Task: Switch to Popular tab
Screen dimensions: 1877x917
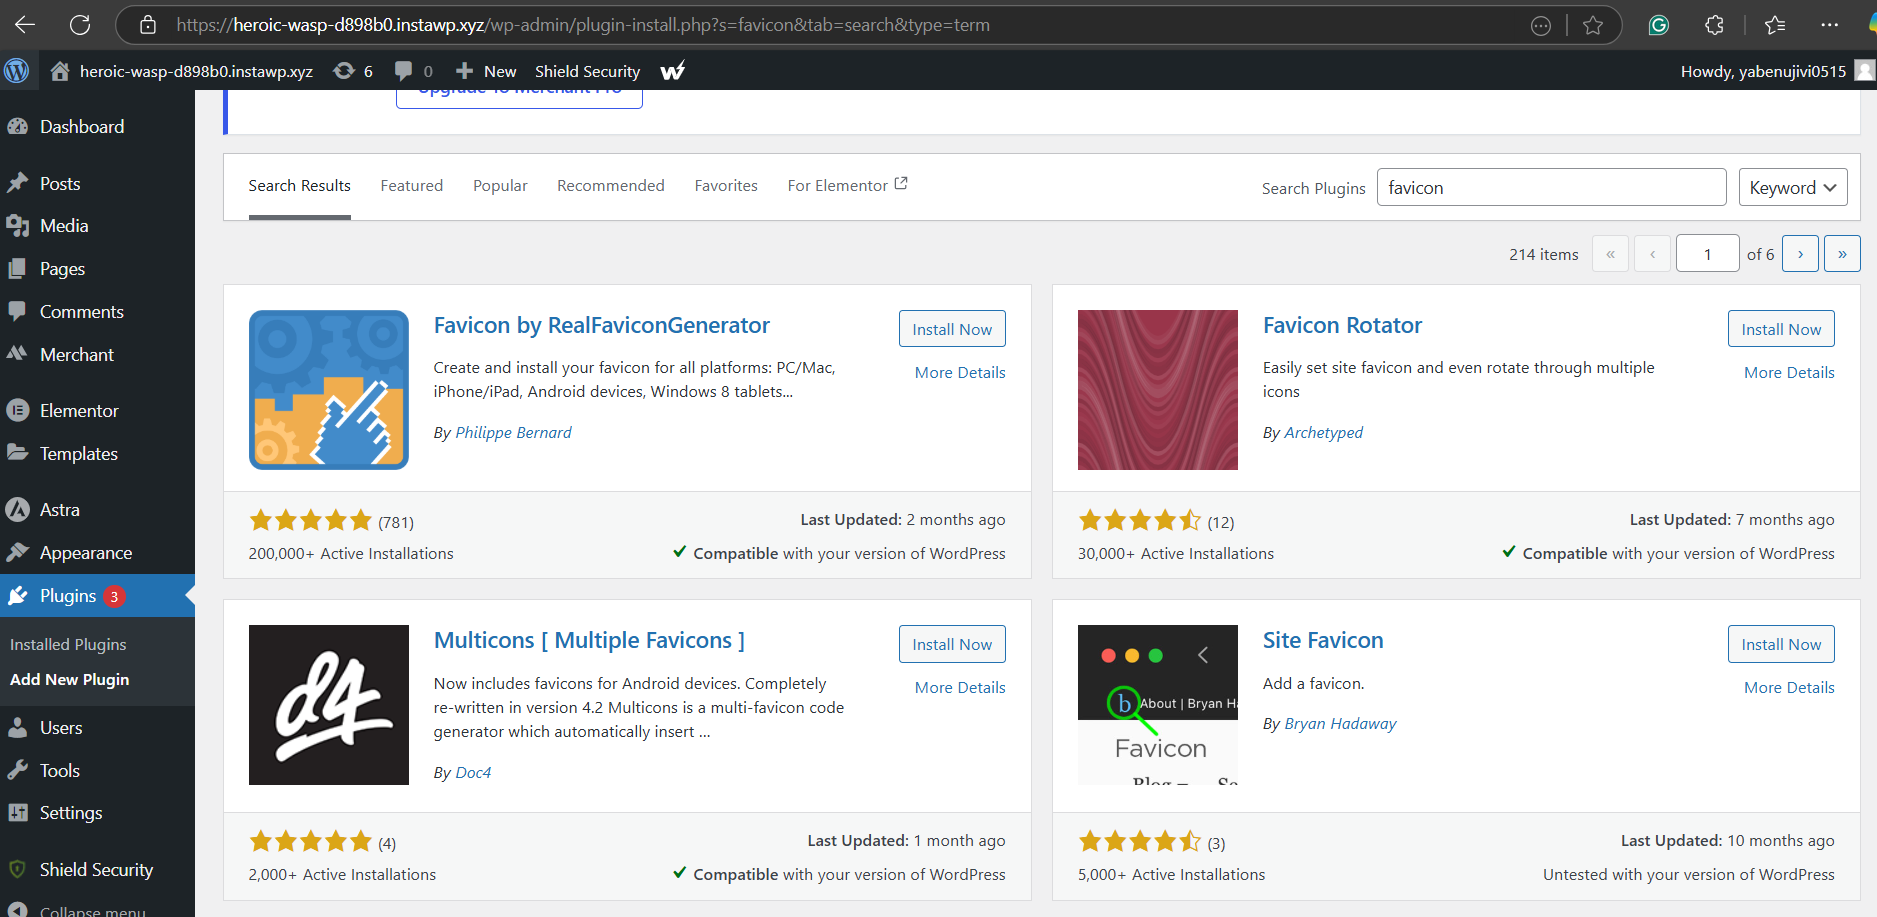Action: coord(500,186)
